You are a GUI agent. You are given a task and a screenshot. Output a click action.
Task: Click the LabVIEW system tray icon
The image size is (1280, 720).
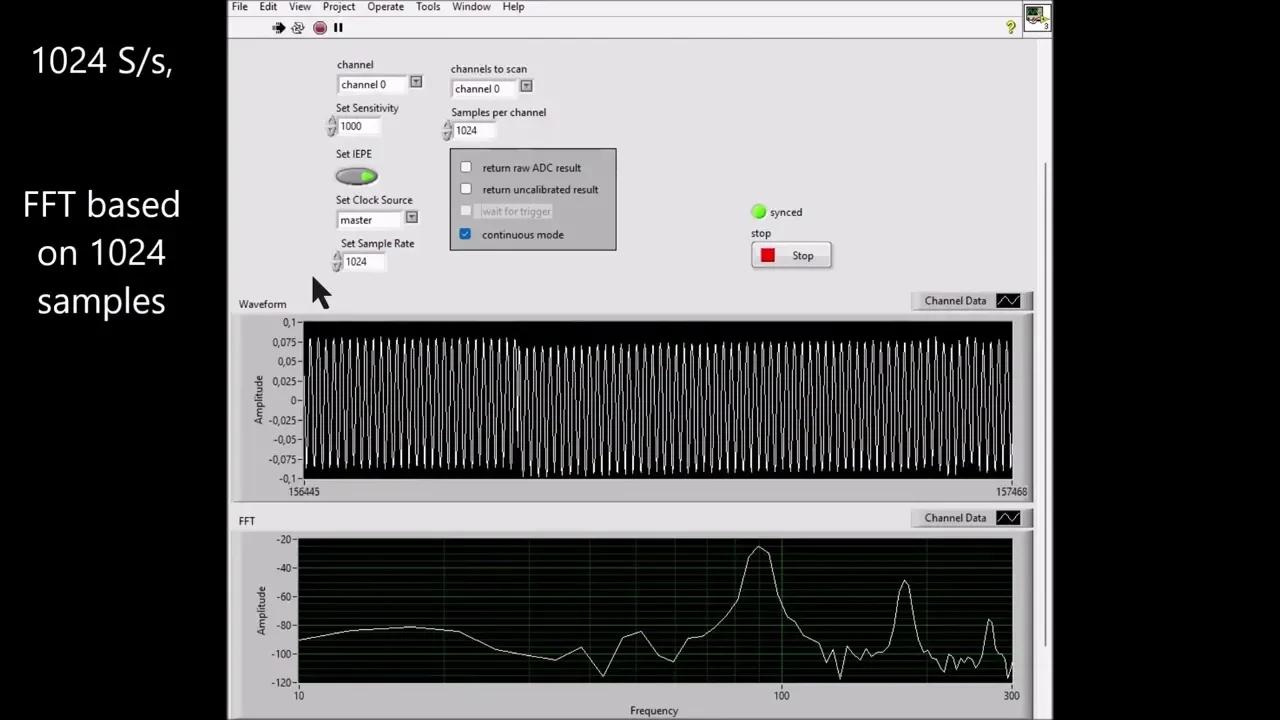1036,16
